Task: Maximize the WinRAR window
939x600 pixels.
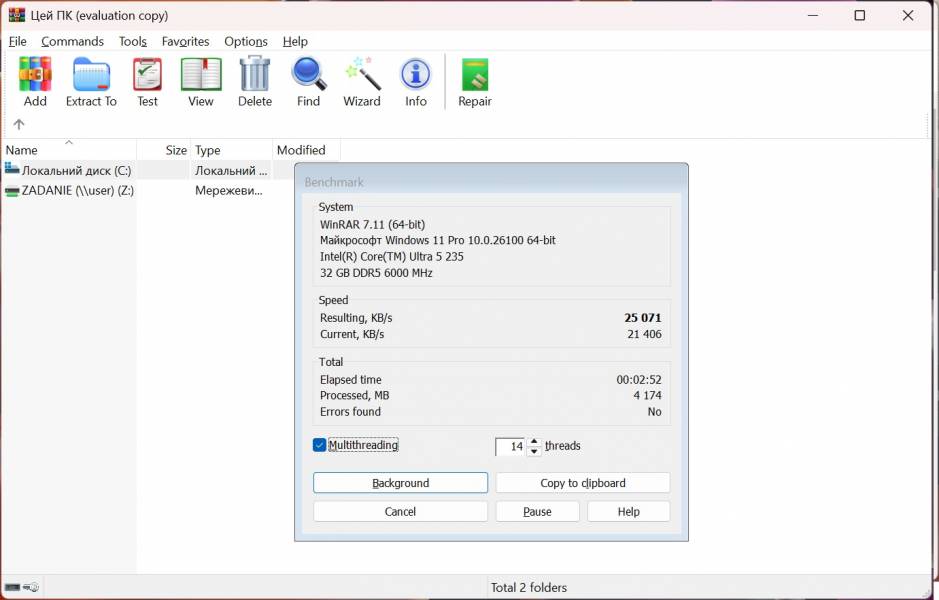Action: tap(859, 15)
